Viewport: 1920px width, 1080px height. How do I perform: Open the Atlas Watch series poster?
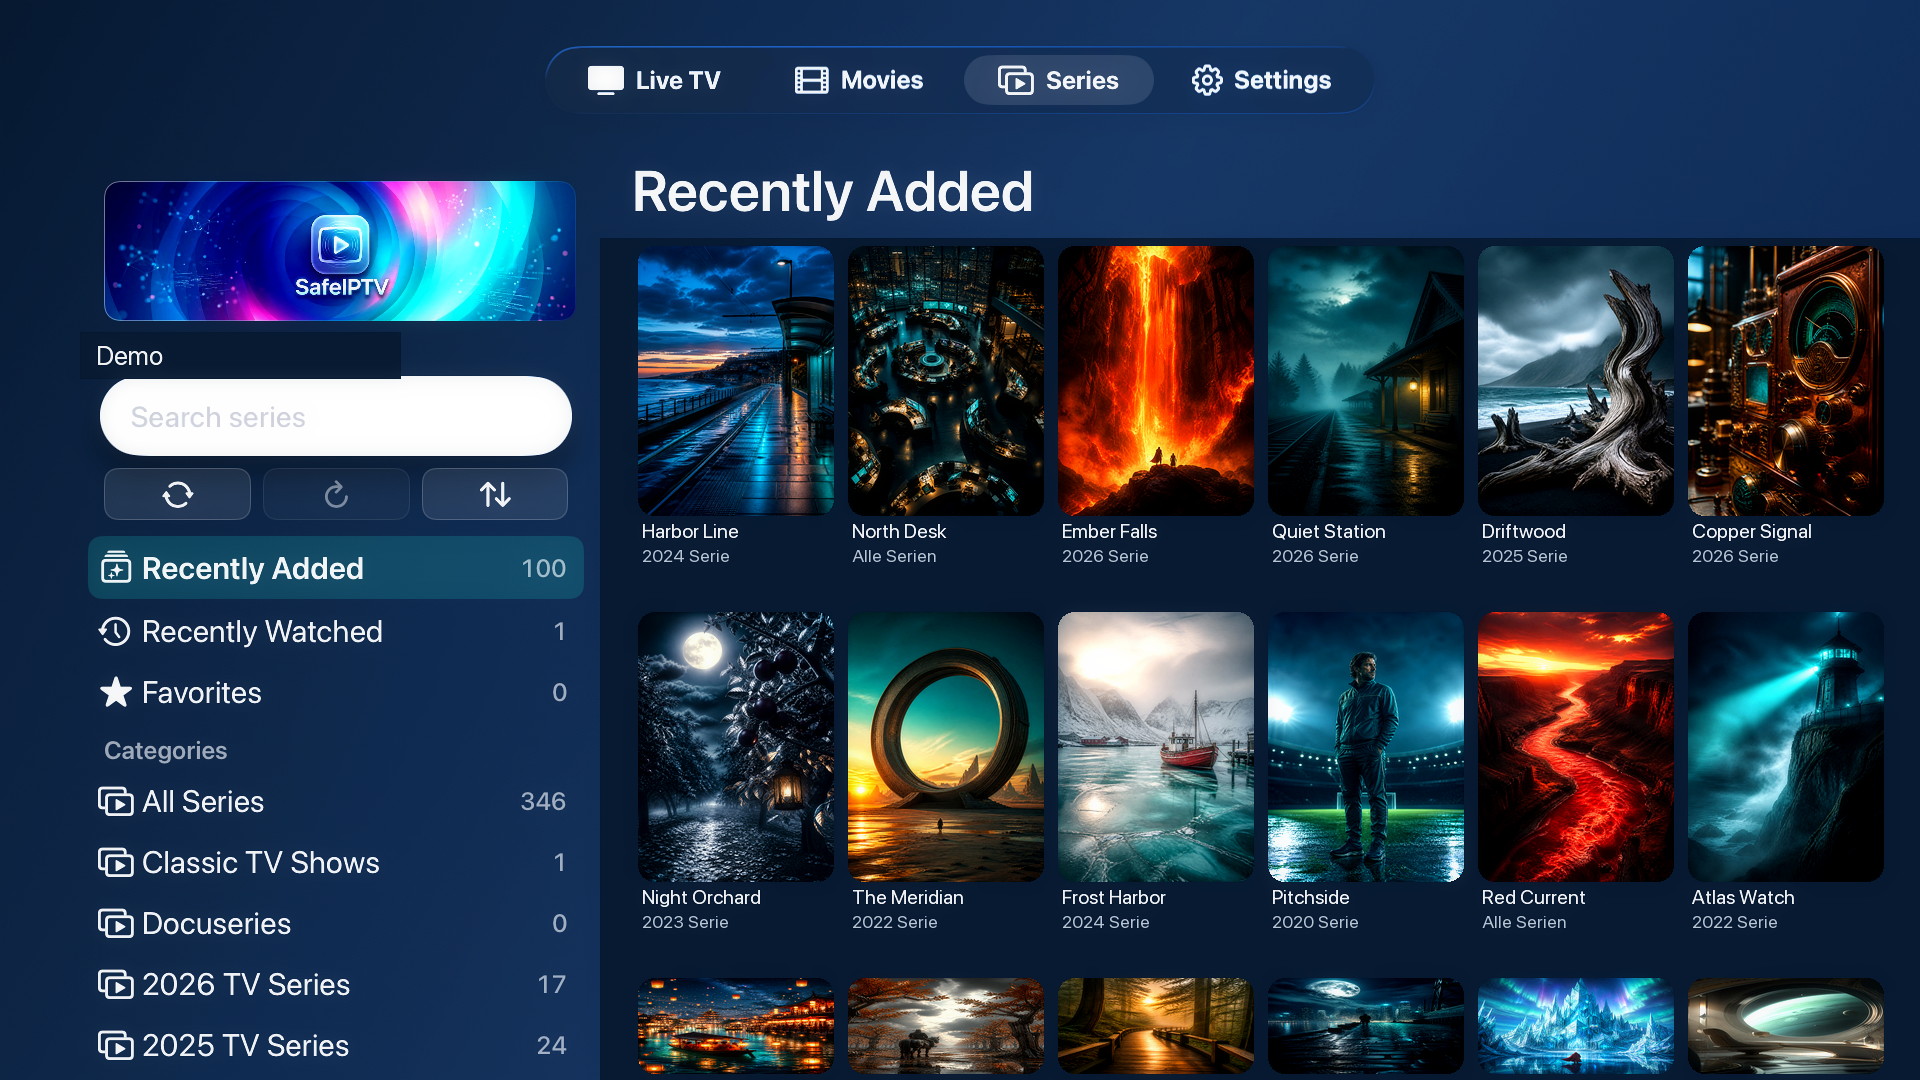pos(1786,747)
